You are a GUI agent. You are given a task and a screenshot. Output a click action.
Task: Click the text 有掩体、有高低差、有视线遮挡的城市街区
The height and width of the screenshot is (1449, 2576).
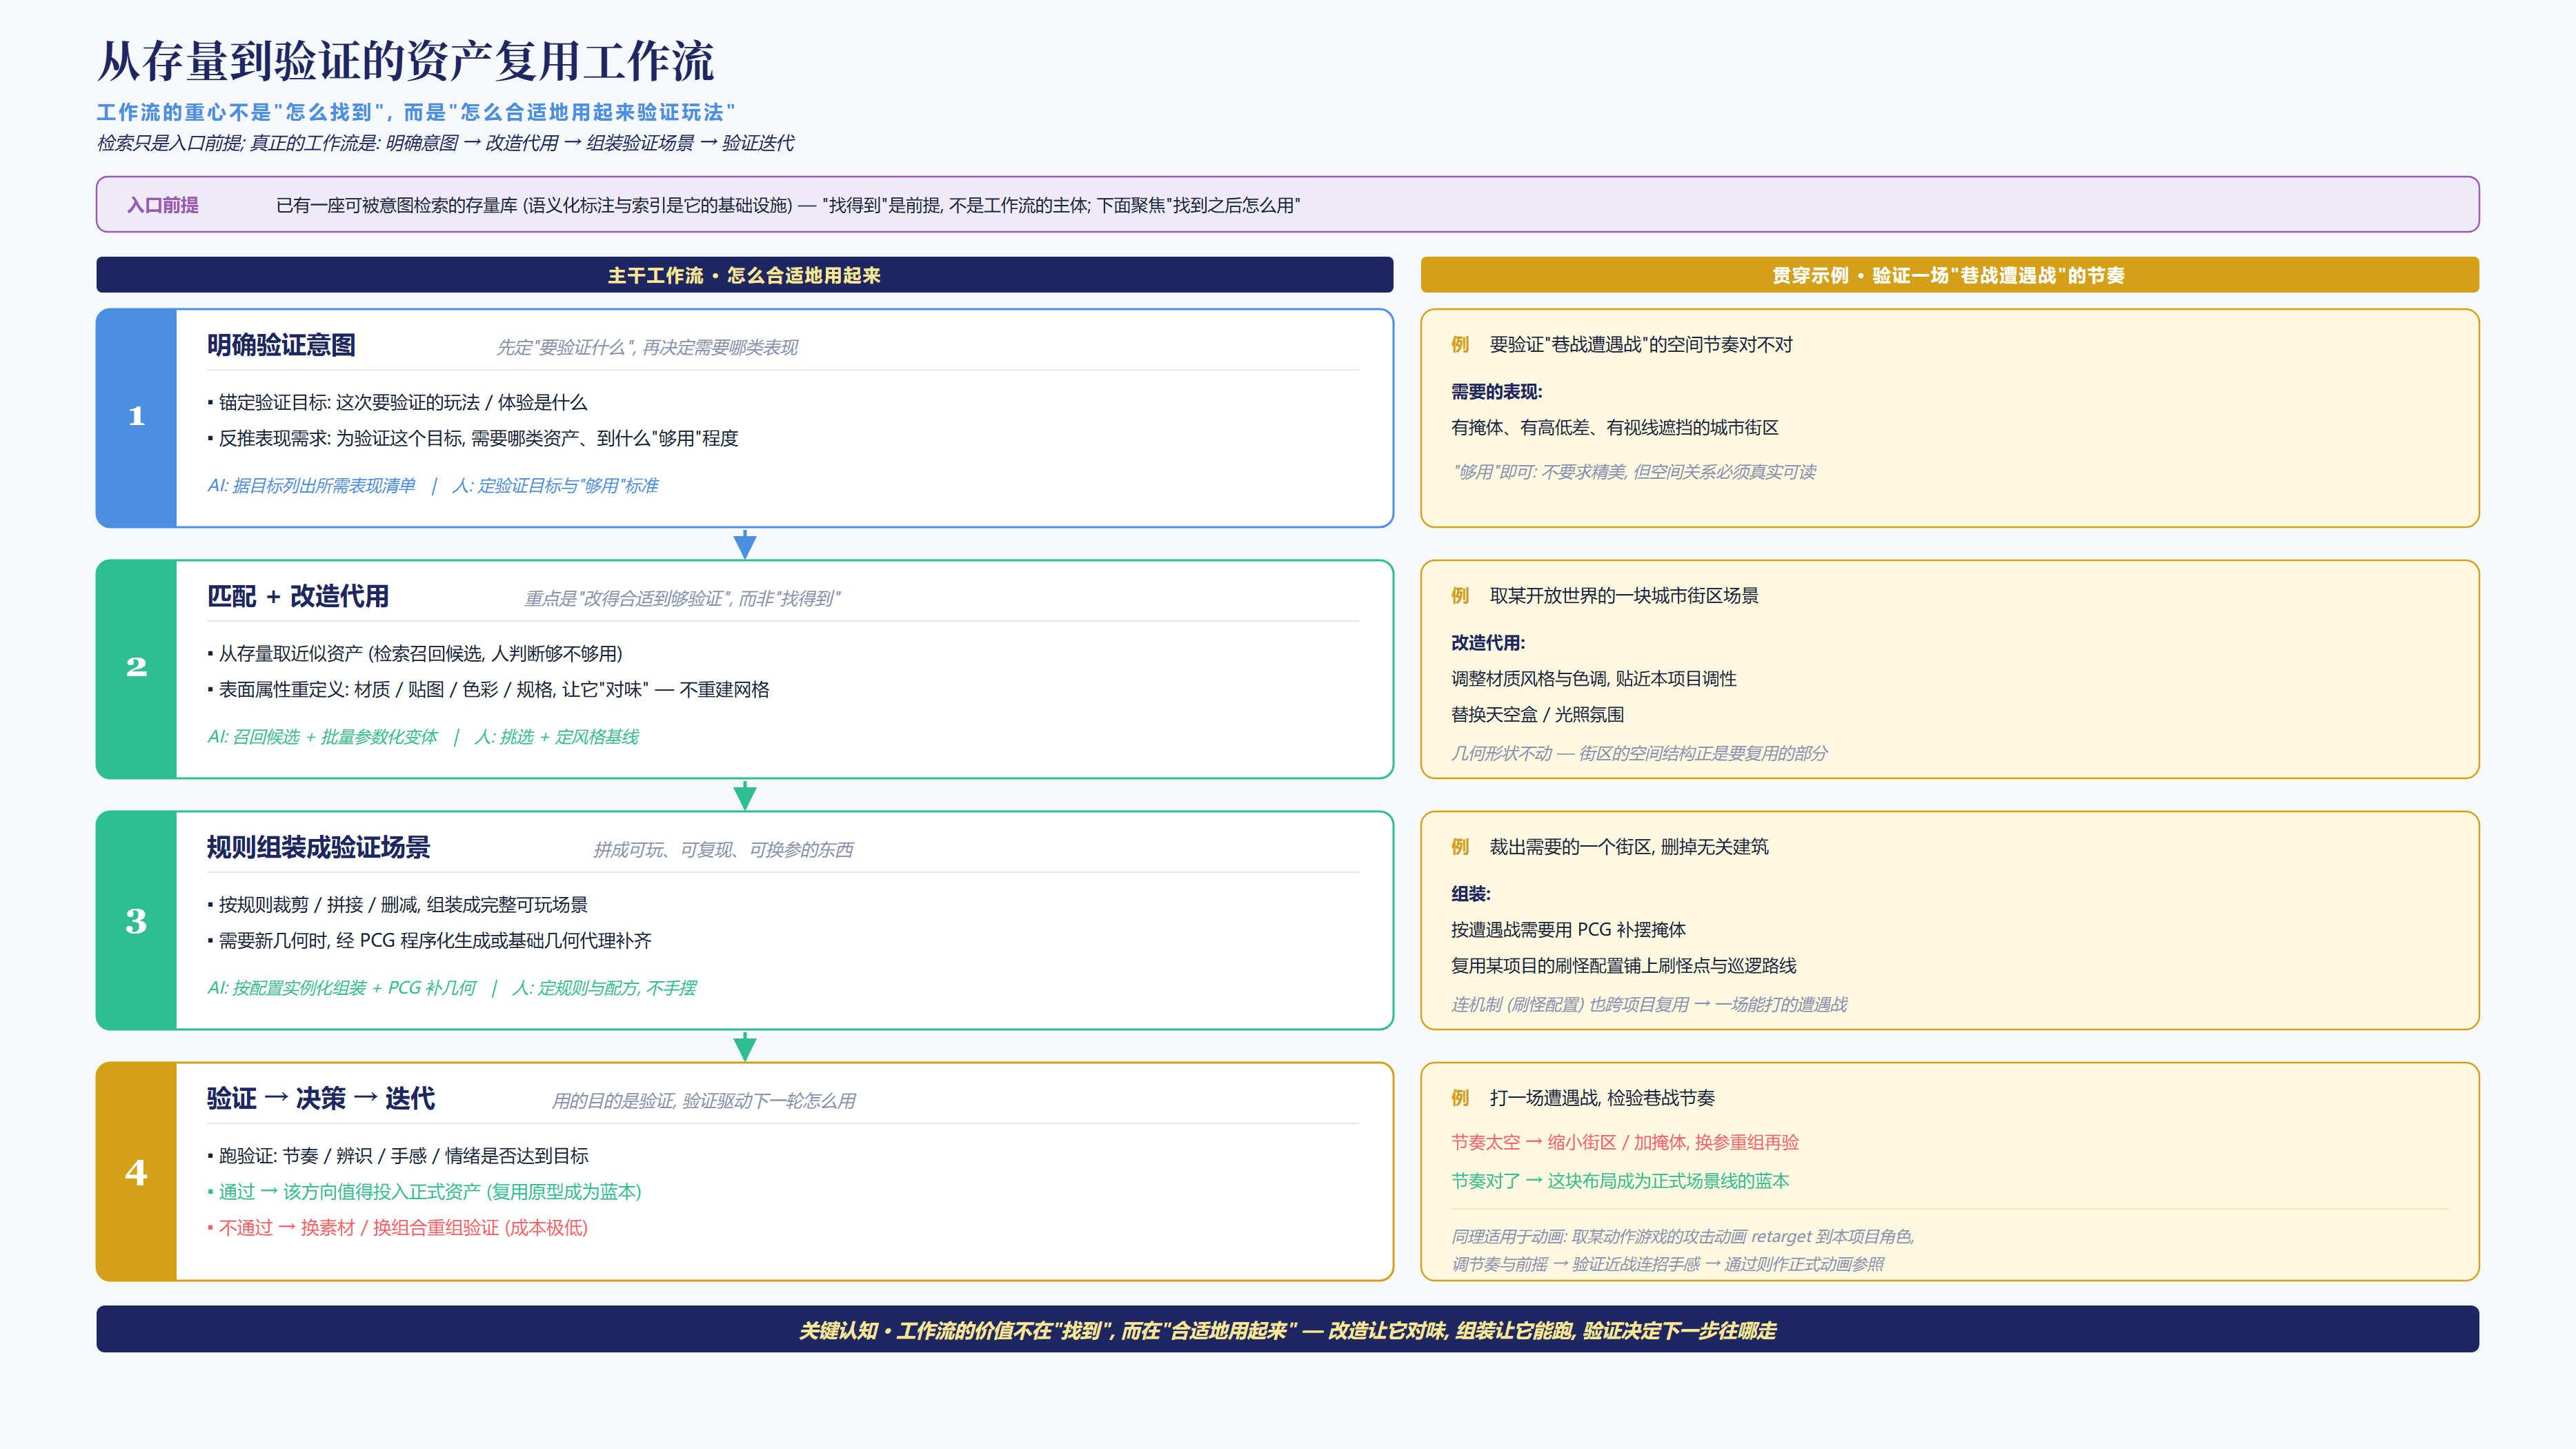click(1615, 427)
